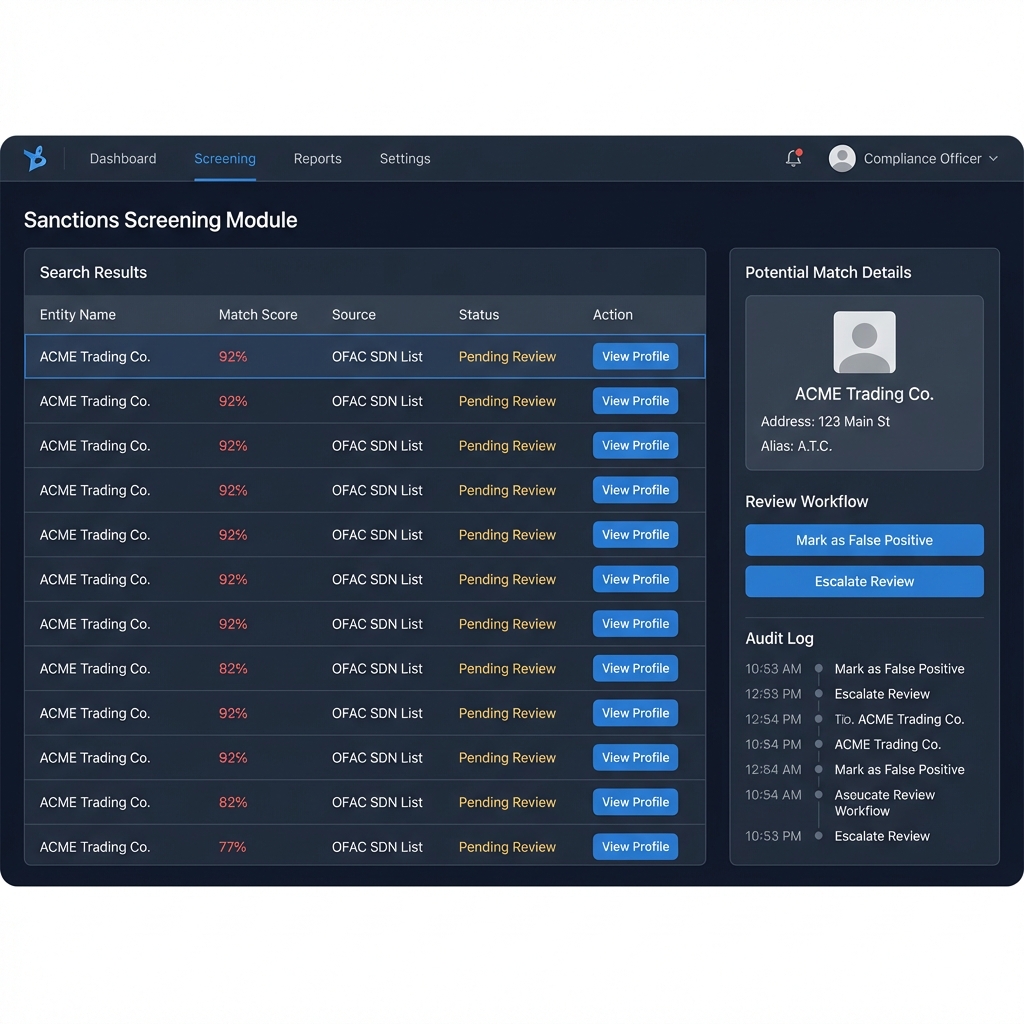
Task: Expand the Compliance Officer account dropdown
Action: tap(992, 158)
